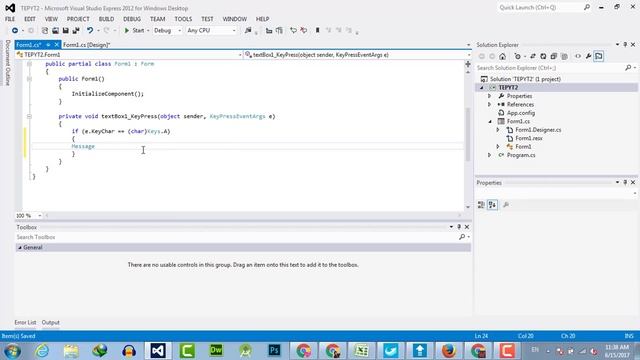Open the Error List tab
The image size is (640, 360).
point(25,322)
